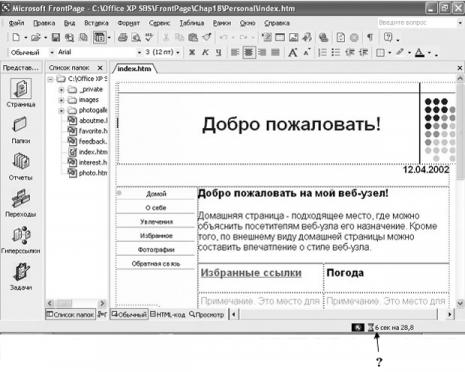Viewport: 465px width, 372px height.
Task: Toggle center text alignment
Action: (x=249, y=53)
